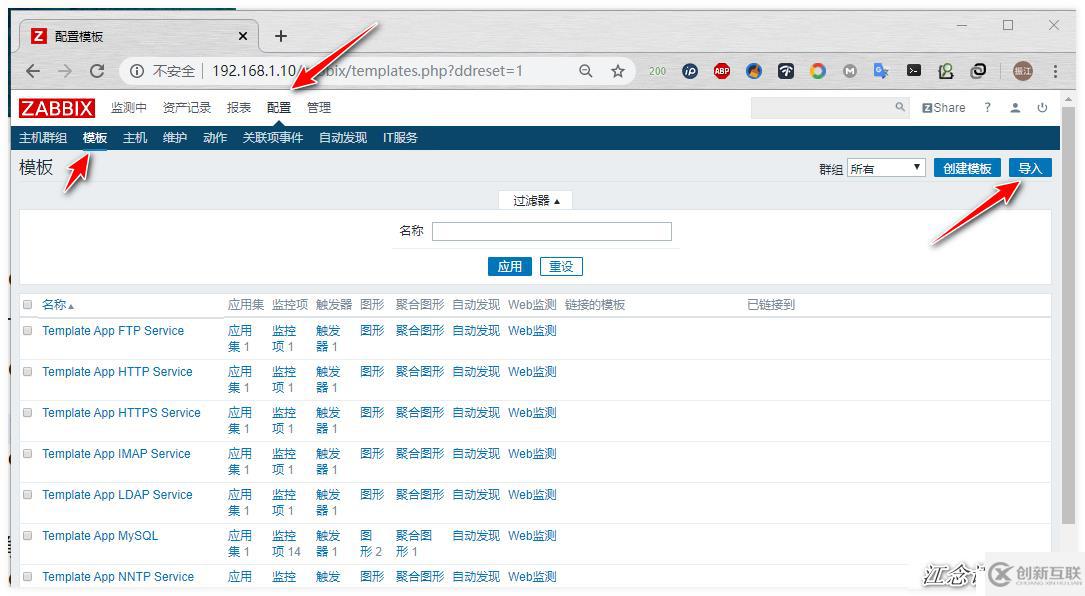Click the 导入 import button
The height and width of the screenshot is (596, 1085).
pyautogui.click(x=1030, y=168)
